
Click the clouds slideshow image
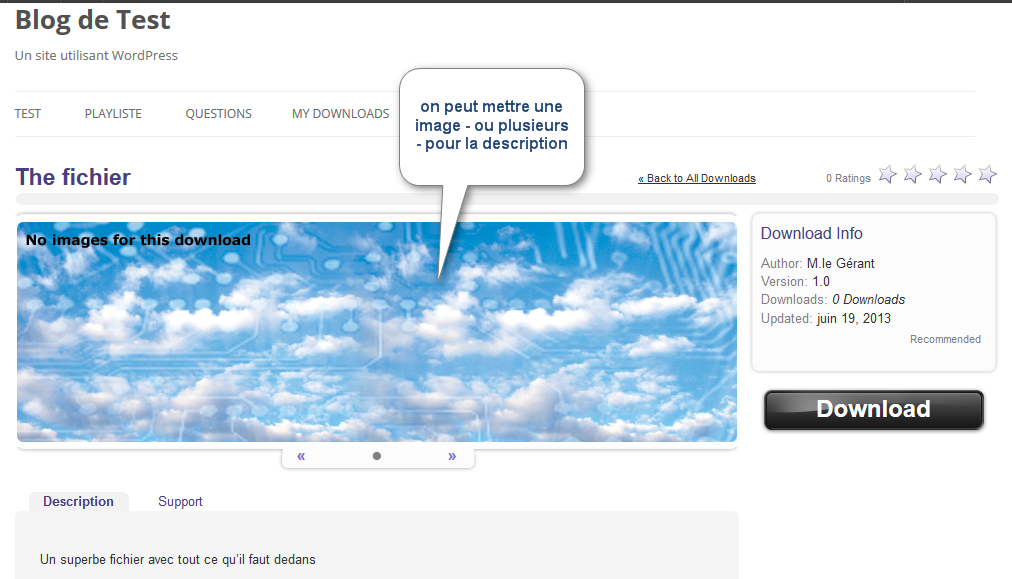[377, 332]
